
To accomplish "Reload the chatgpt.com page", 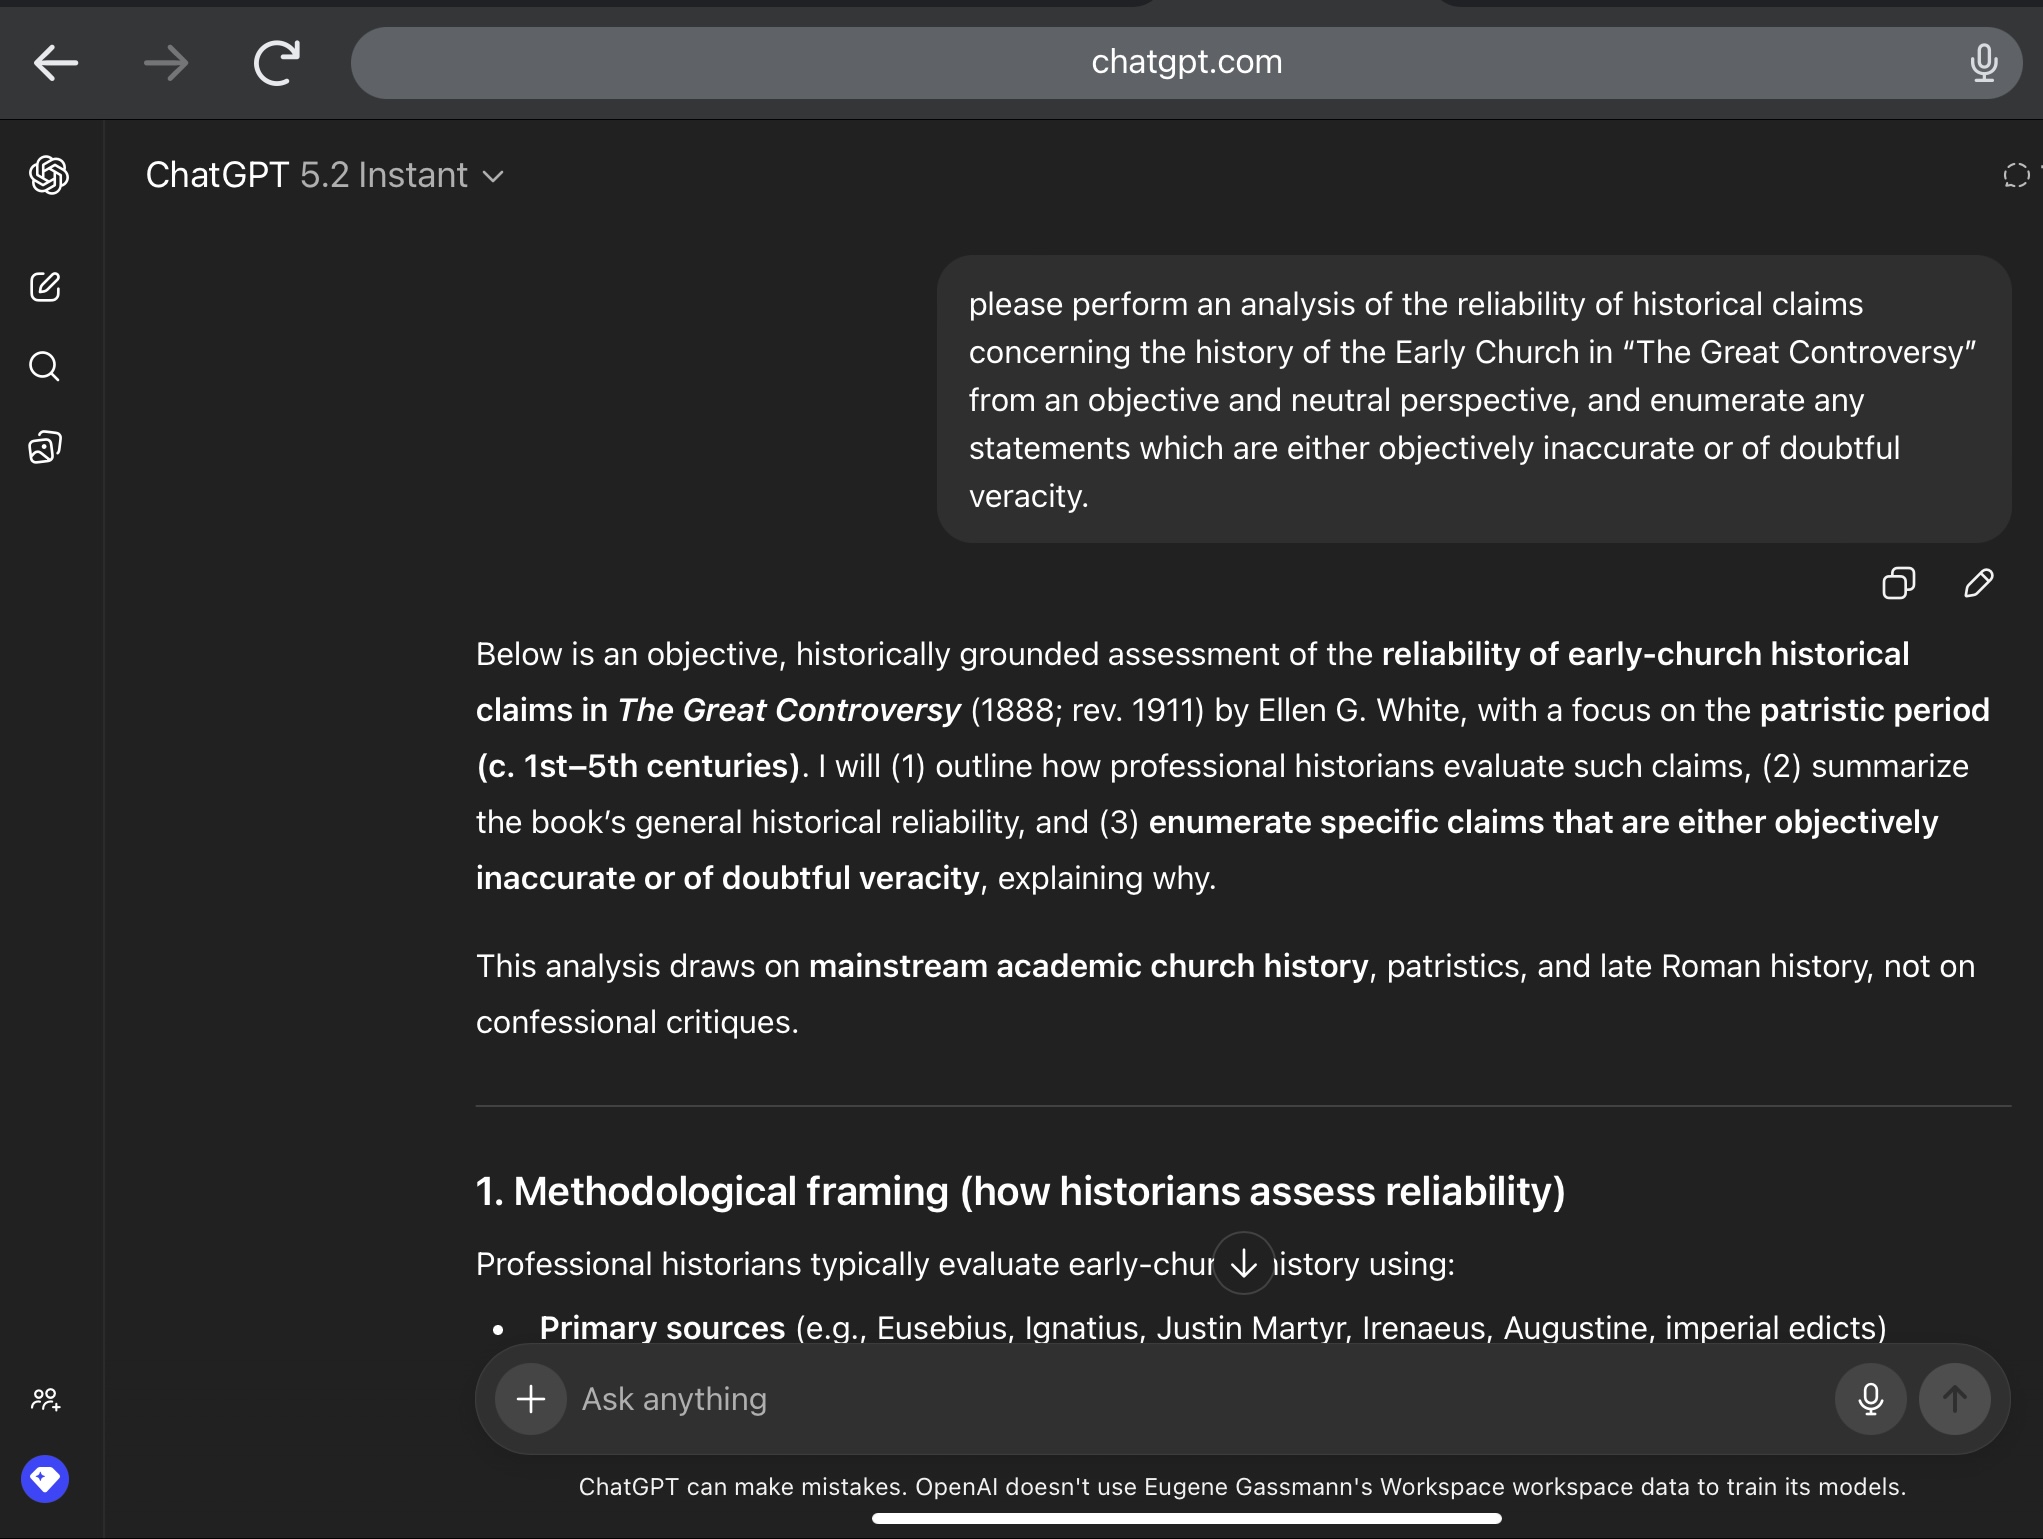I will pos(276,63).
